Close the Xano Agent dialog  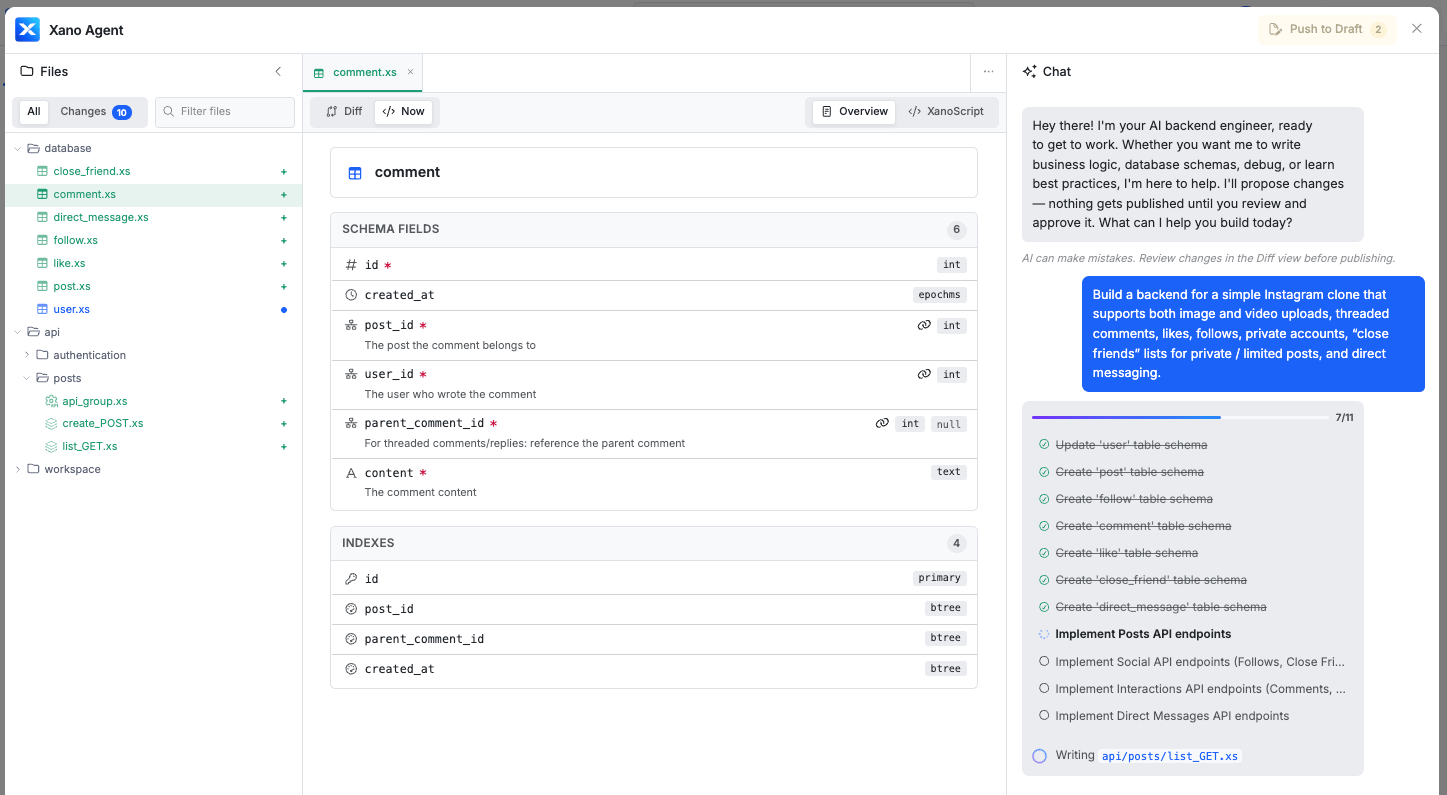[1416, 29]
